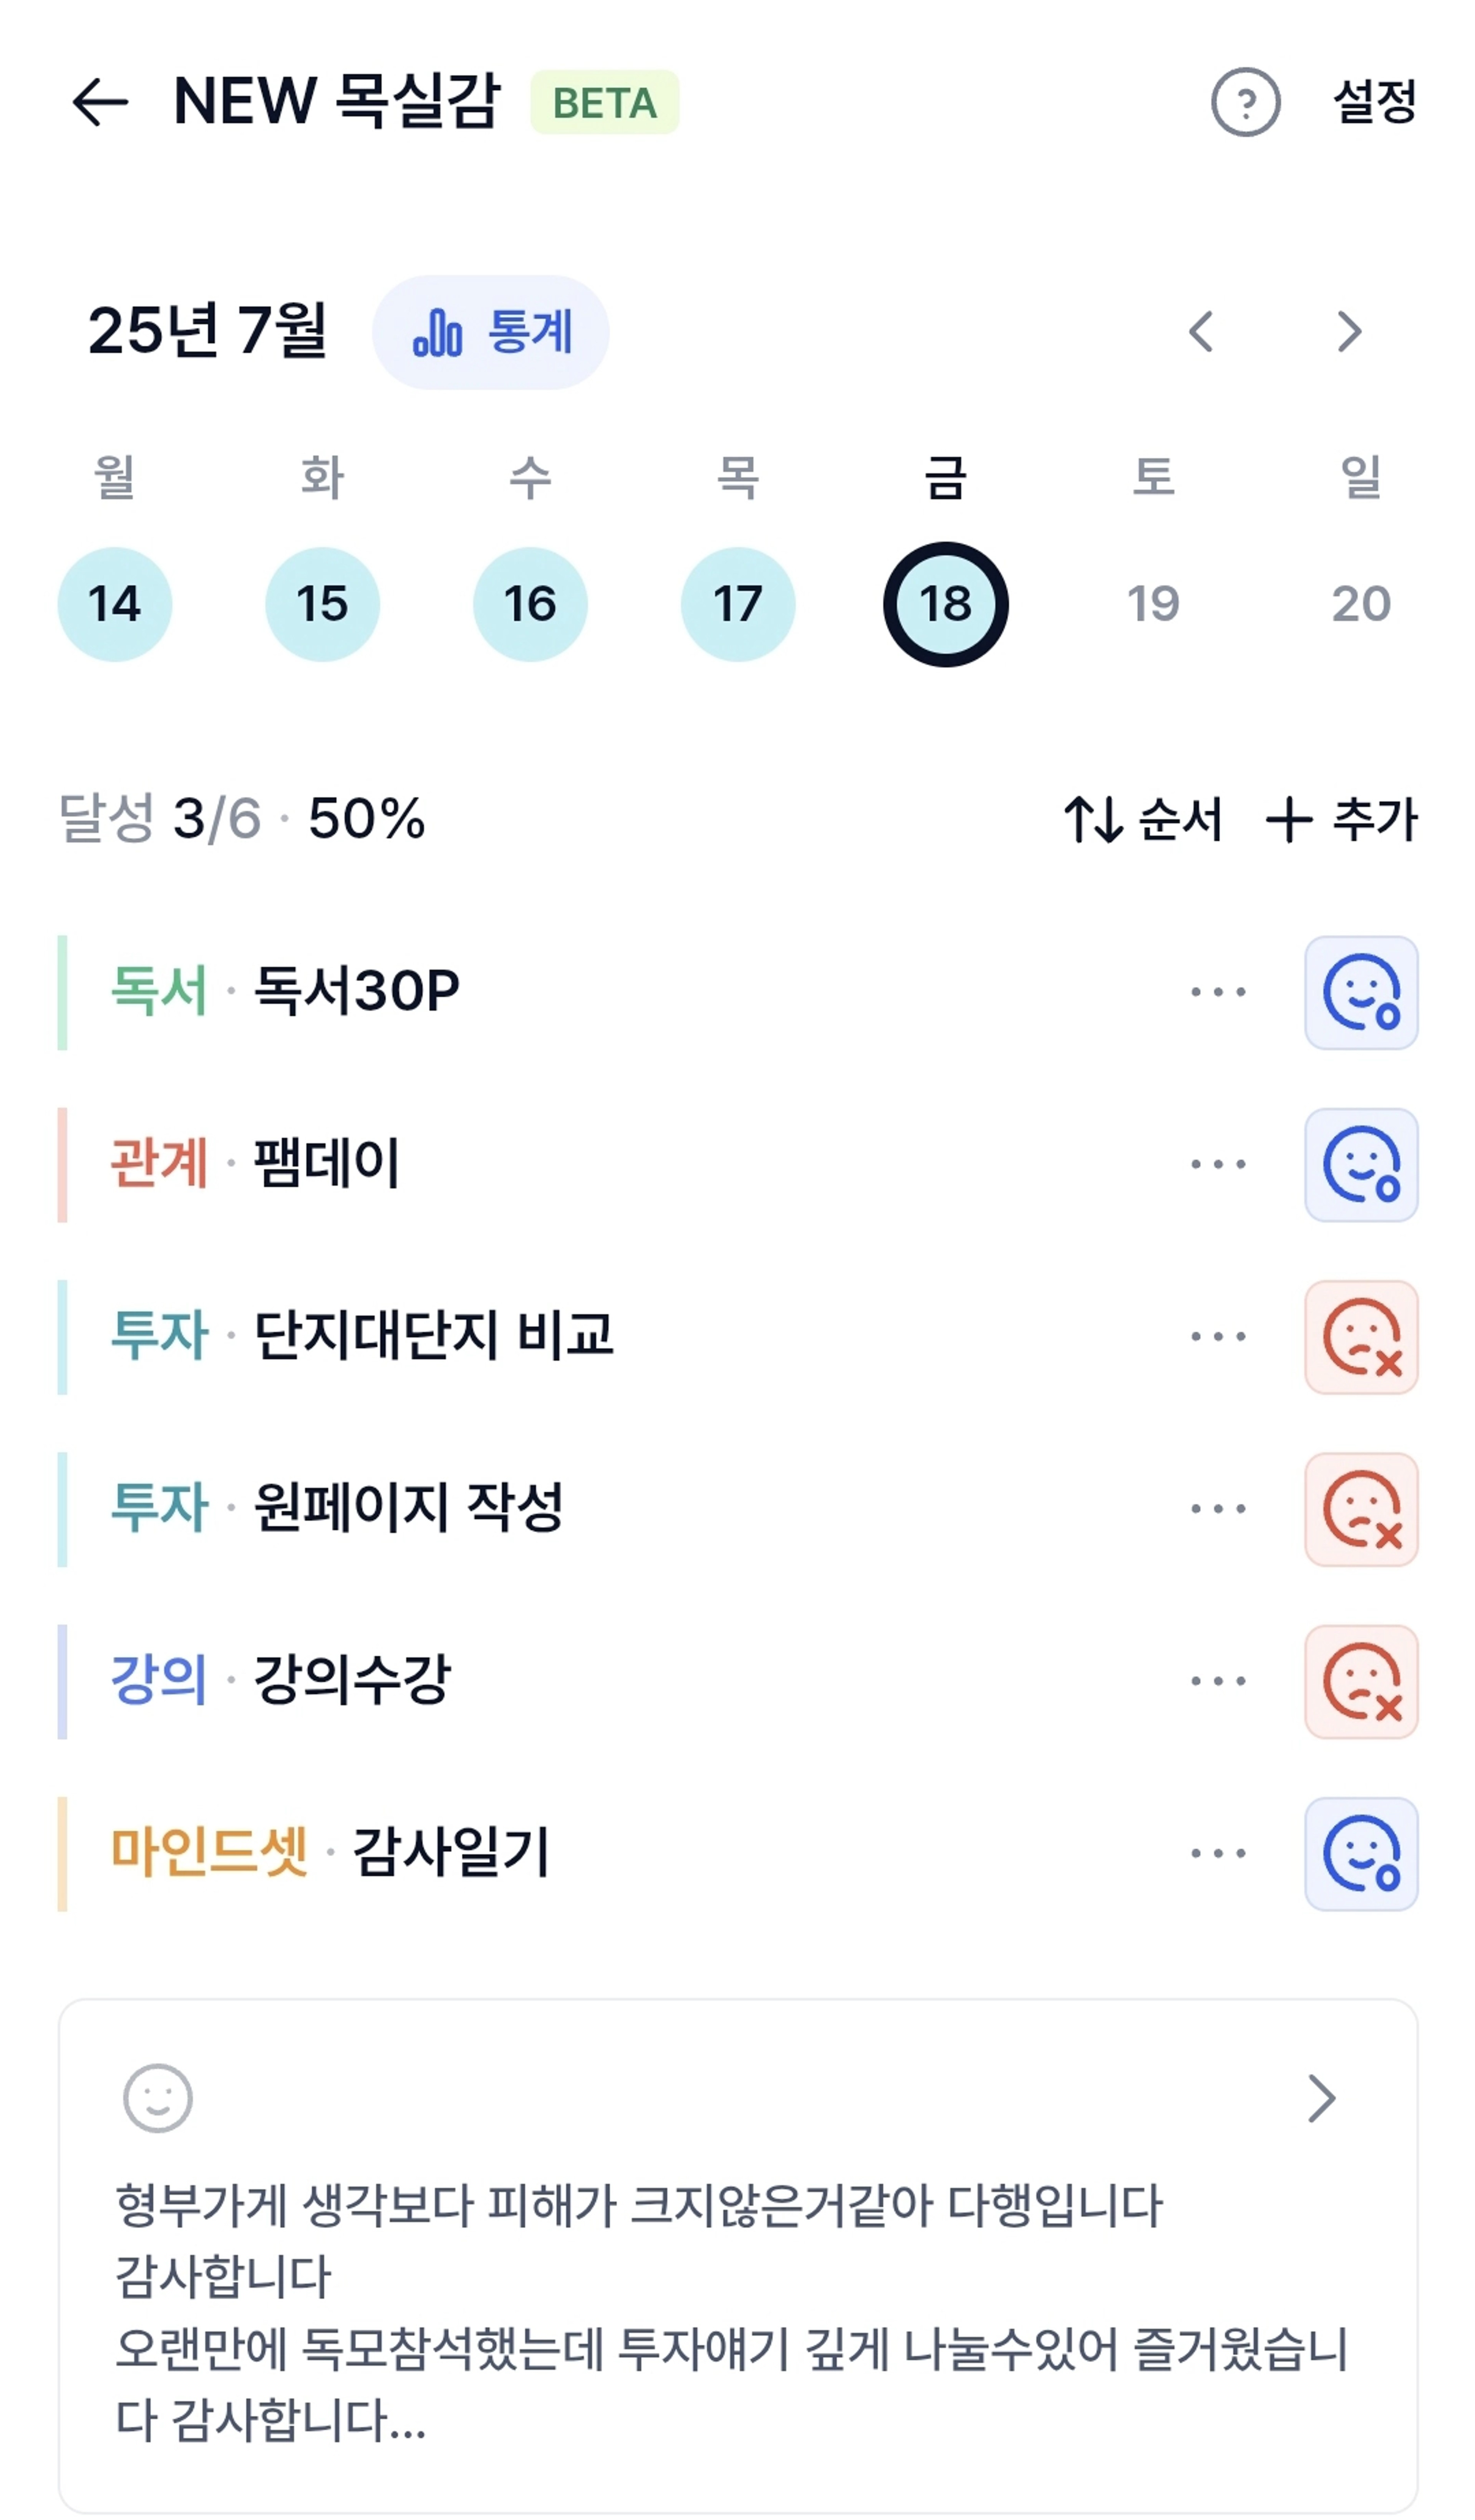The height and width of the screenshot is (2520, 1475).
Task: Go to next week chevron
Action: click(x=1349, y=331)
